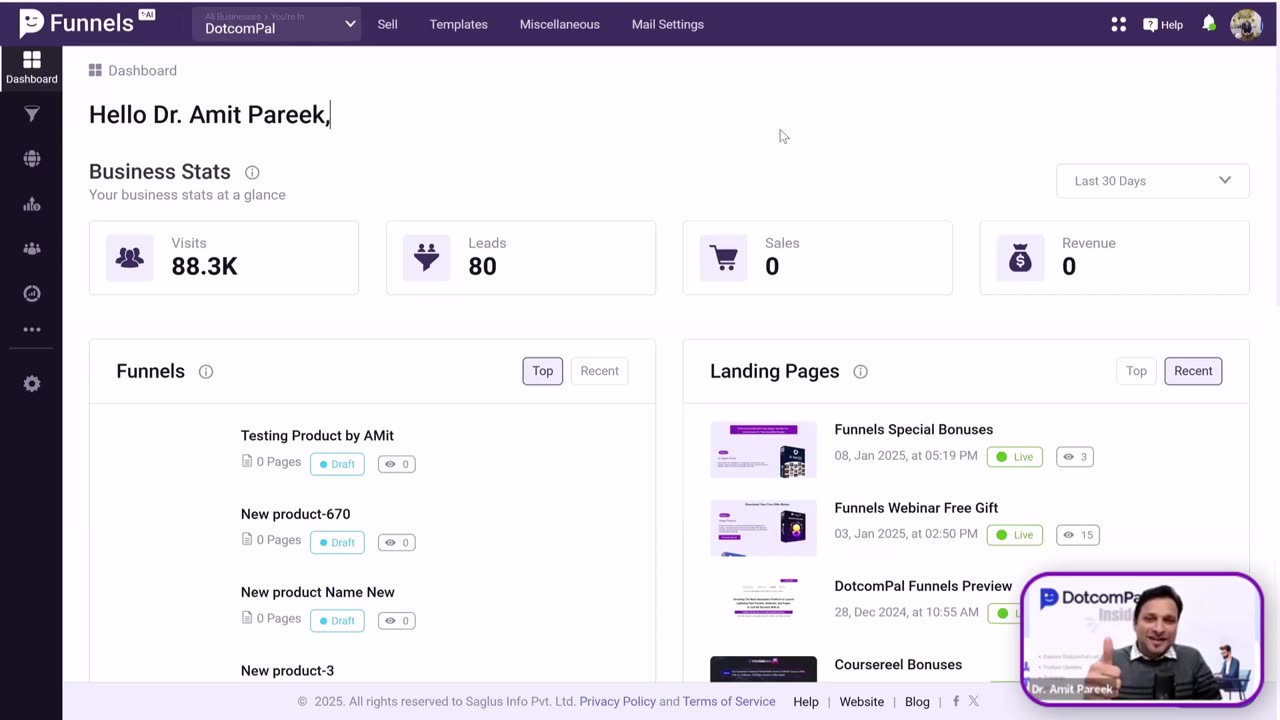1280x720 pixels.
Task: Open the Mail Settings menu
Action: [x=668, y=24]
